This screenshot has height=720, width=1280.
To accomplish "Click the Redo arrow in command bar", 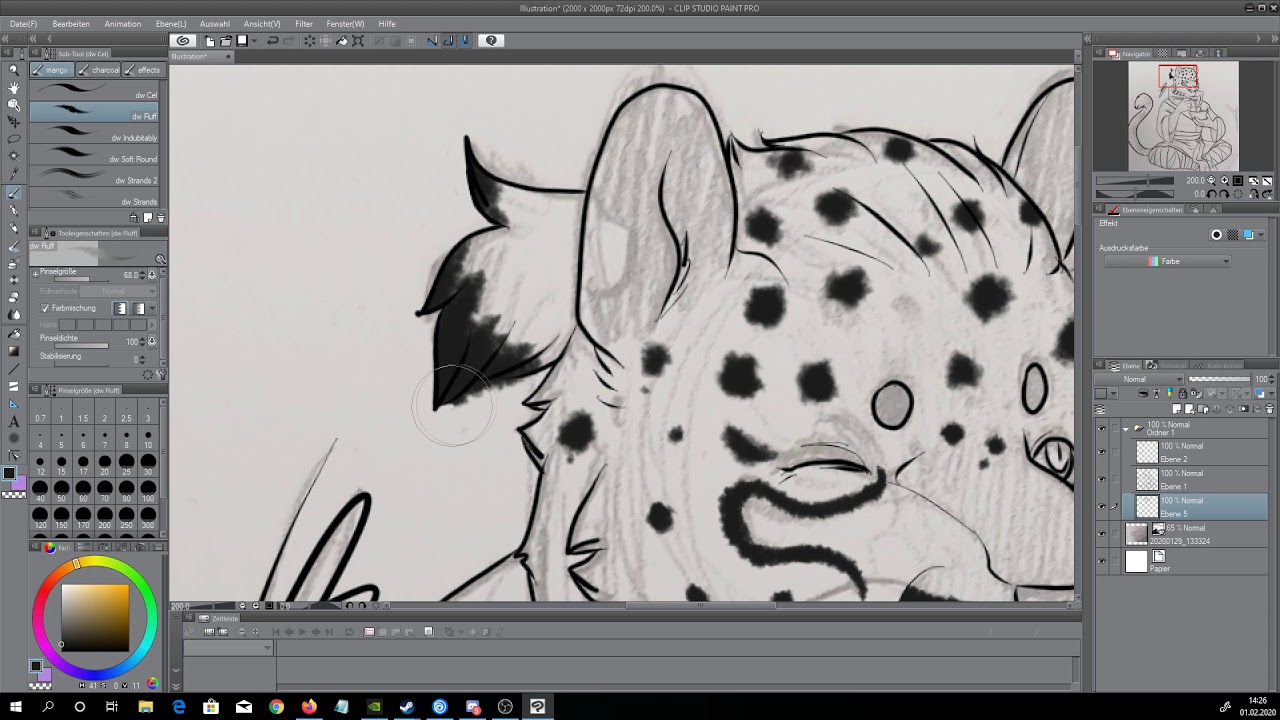I will (289, 41).
